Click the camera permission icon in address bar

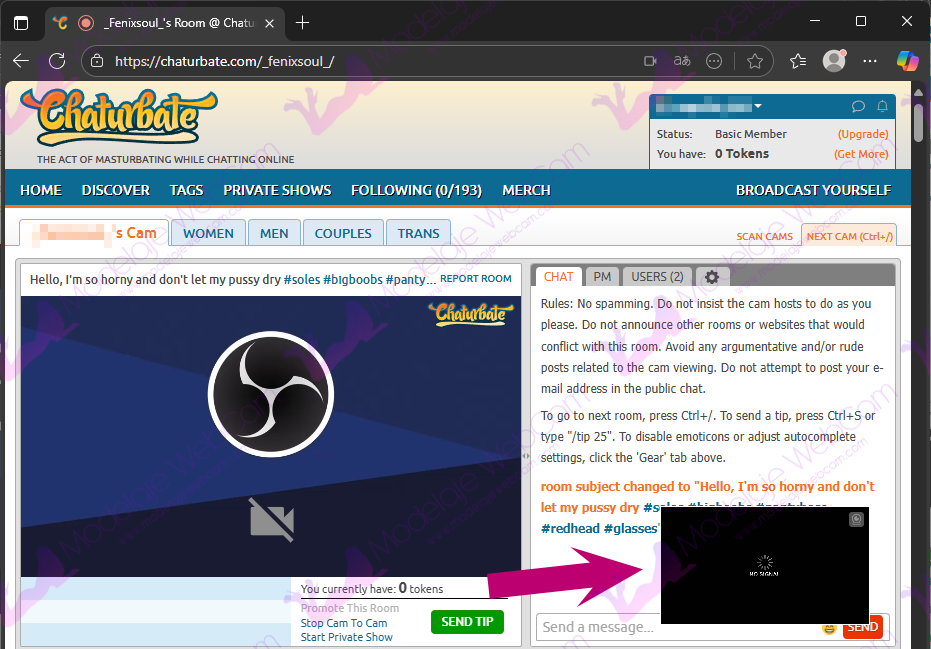pos(651,61)
